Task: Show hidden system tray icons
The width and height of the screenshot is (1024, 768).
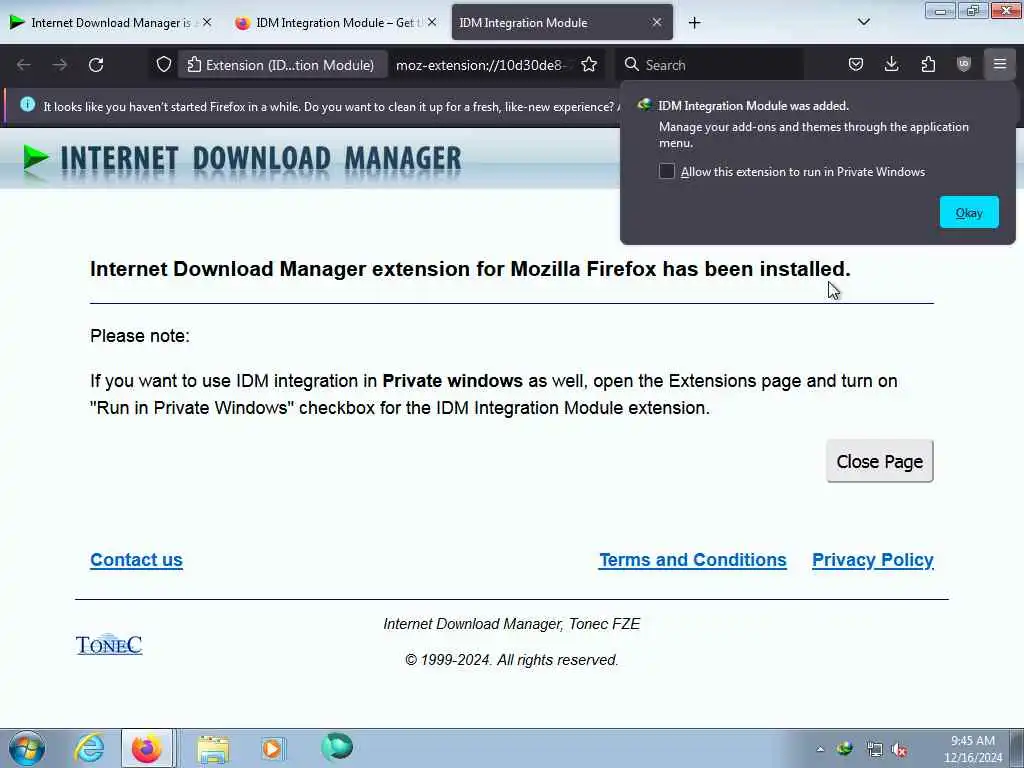Action: (820, 749)
